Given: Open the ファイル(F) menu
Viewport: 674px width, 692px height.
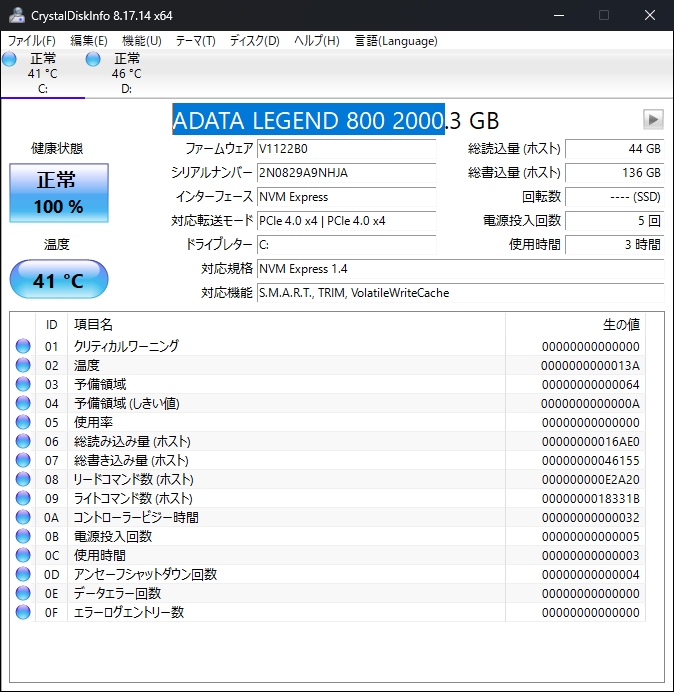Looking at the screenshot, I should click(32, 41).
